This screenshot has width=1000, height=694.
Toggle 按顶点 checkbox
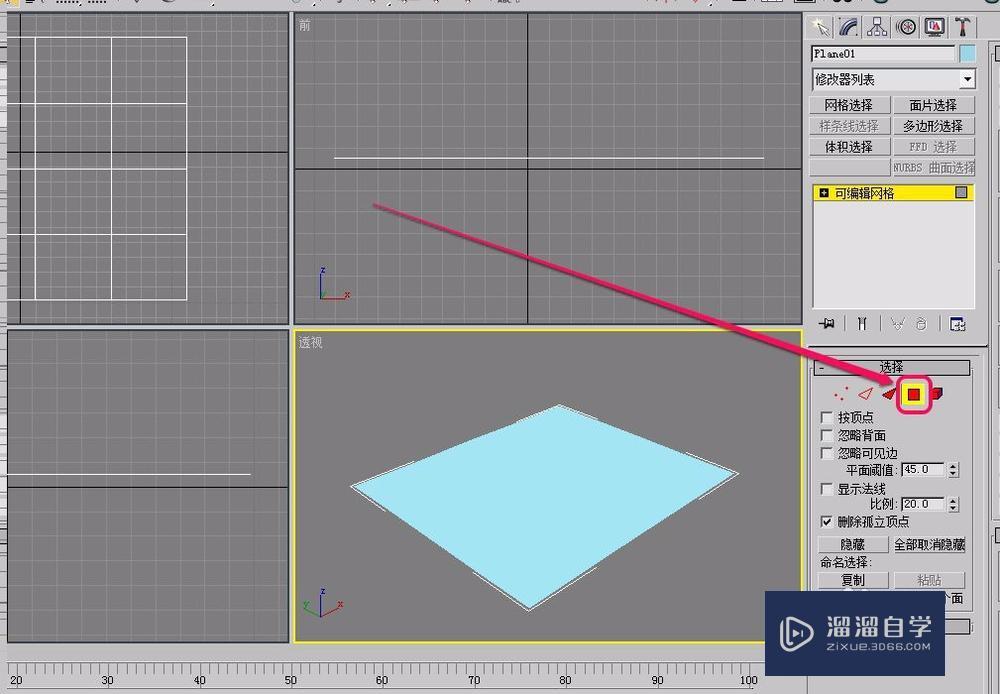pyautogui.click(x=827, y=417)
